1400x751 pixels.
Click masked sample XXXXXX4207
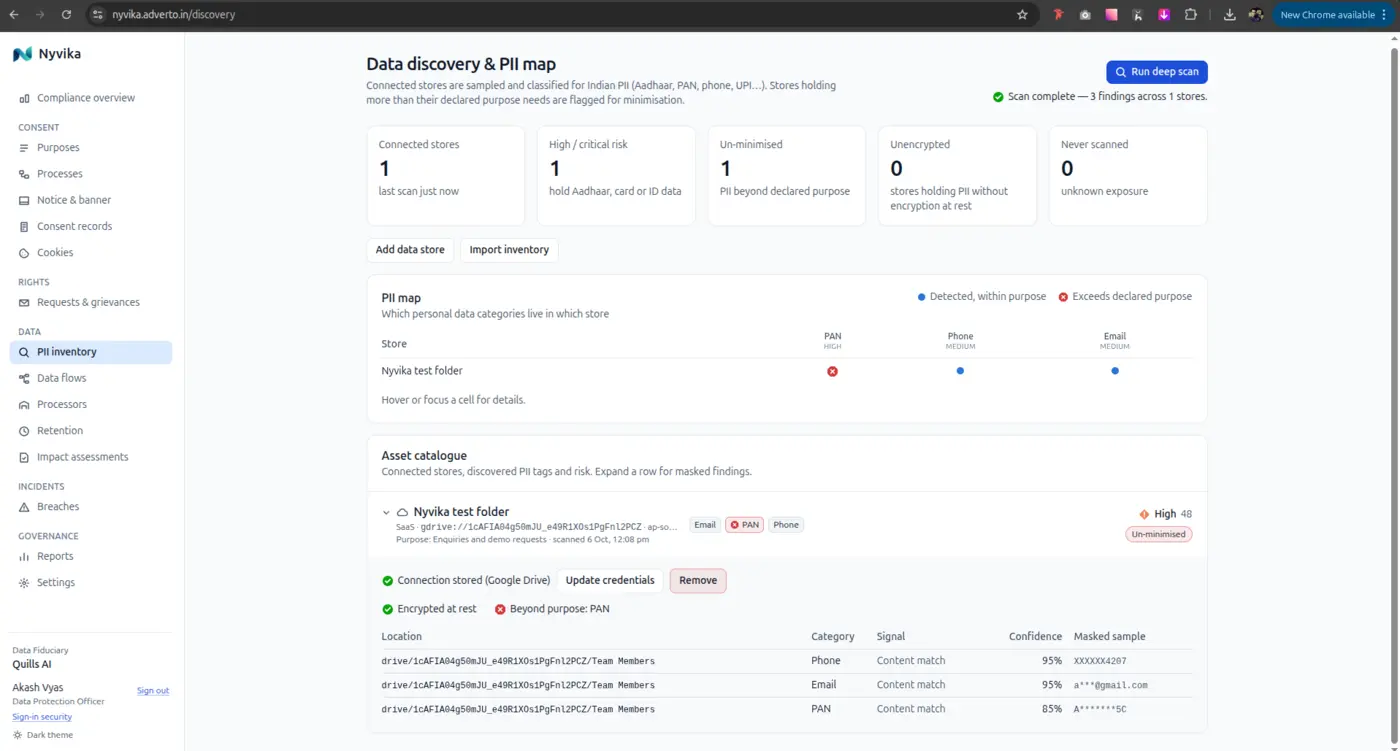pyautogui.click(x=1100, y=661)
